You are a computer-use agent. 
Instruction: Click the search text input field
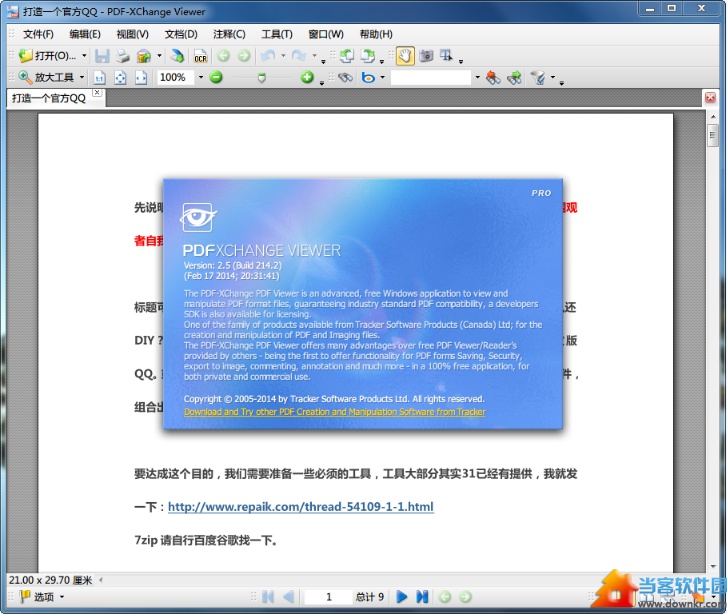click(x=431, y=77)
